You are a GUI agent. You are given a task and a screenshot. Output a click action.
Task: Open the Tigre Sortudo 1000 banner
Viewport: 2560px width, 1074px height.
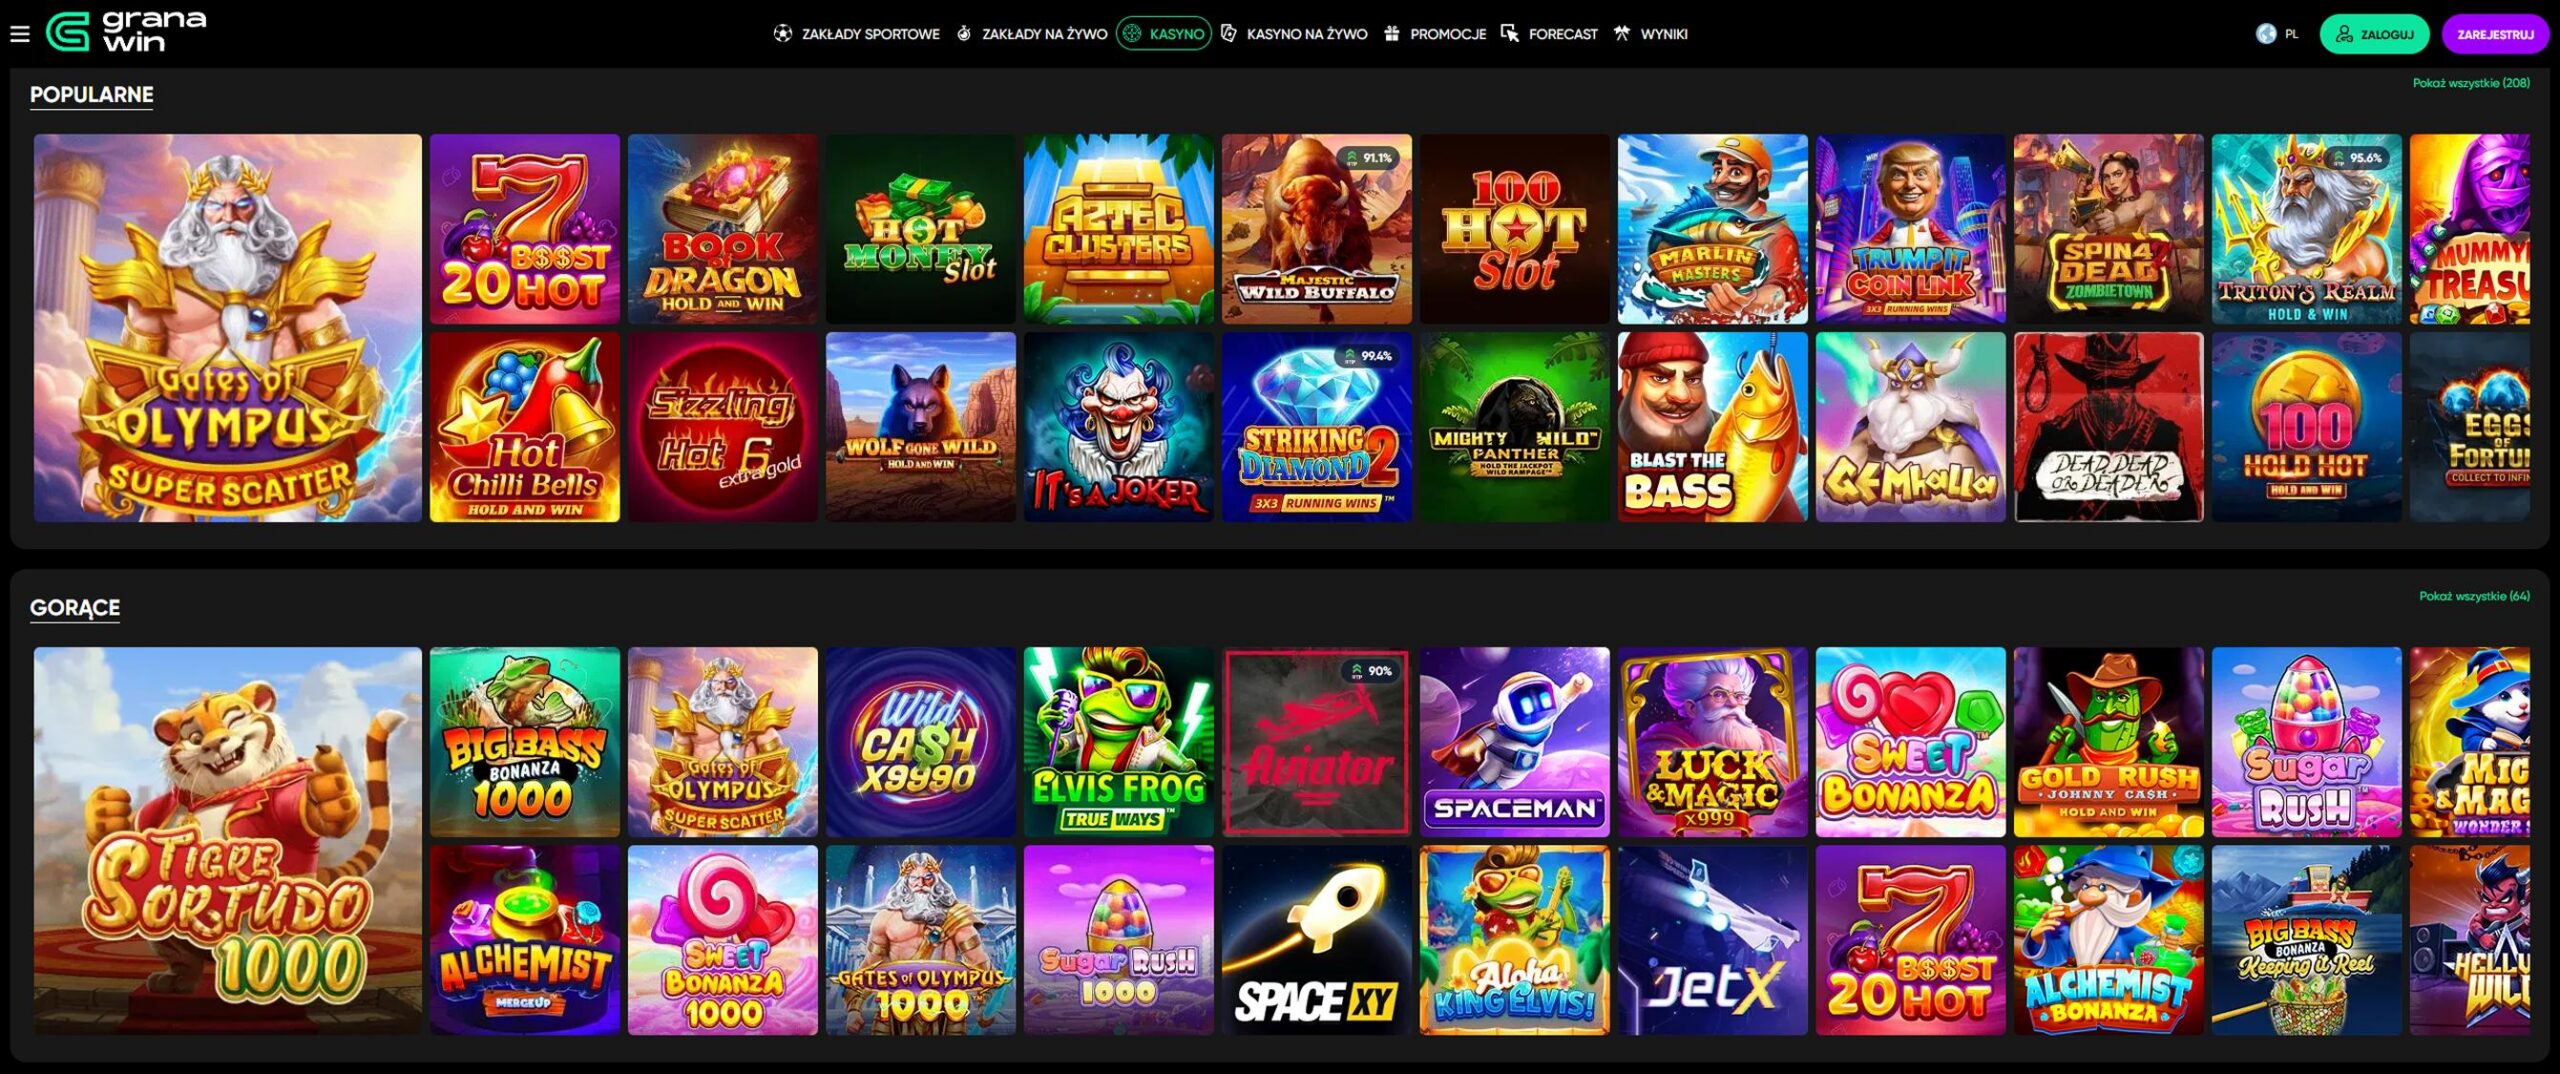tap(228, 841)
